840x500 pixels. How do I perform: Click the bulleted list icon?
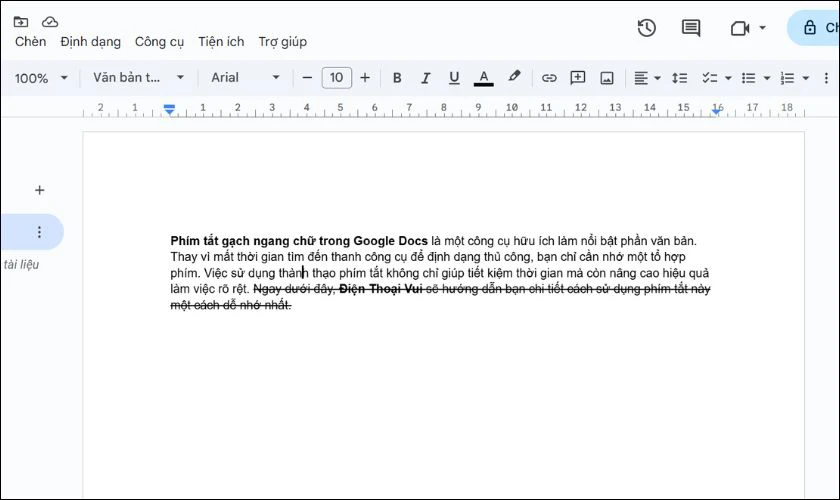(x=748, y=78)
